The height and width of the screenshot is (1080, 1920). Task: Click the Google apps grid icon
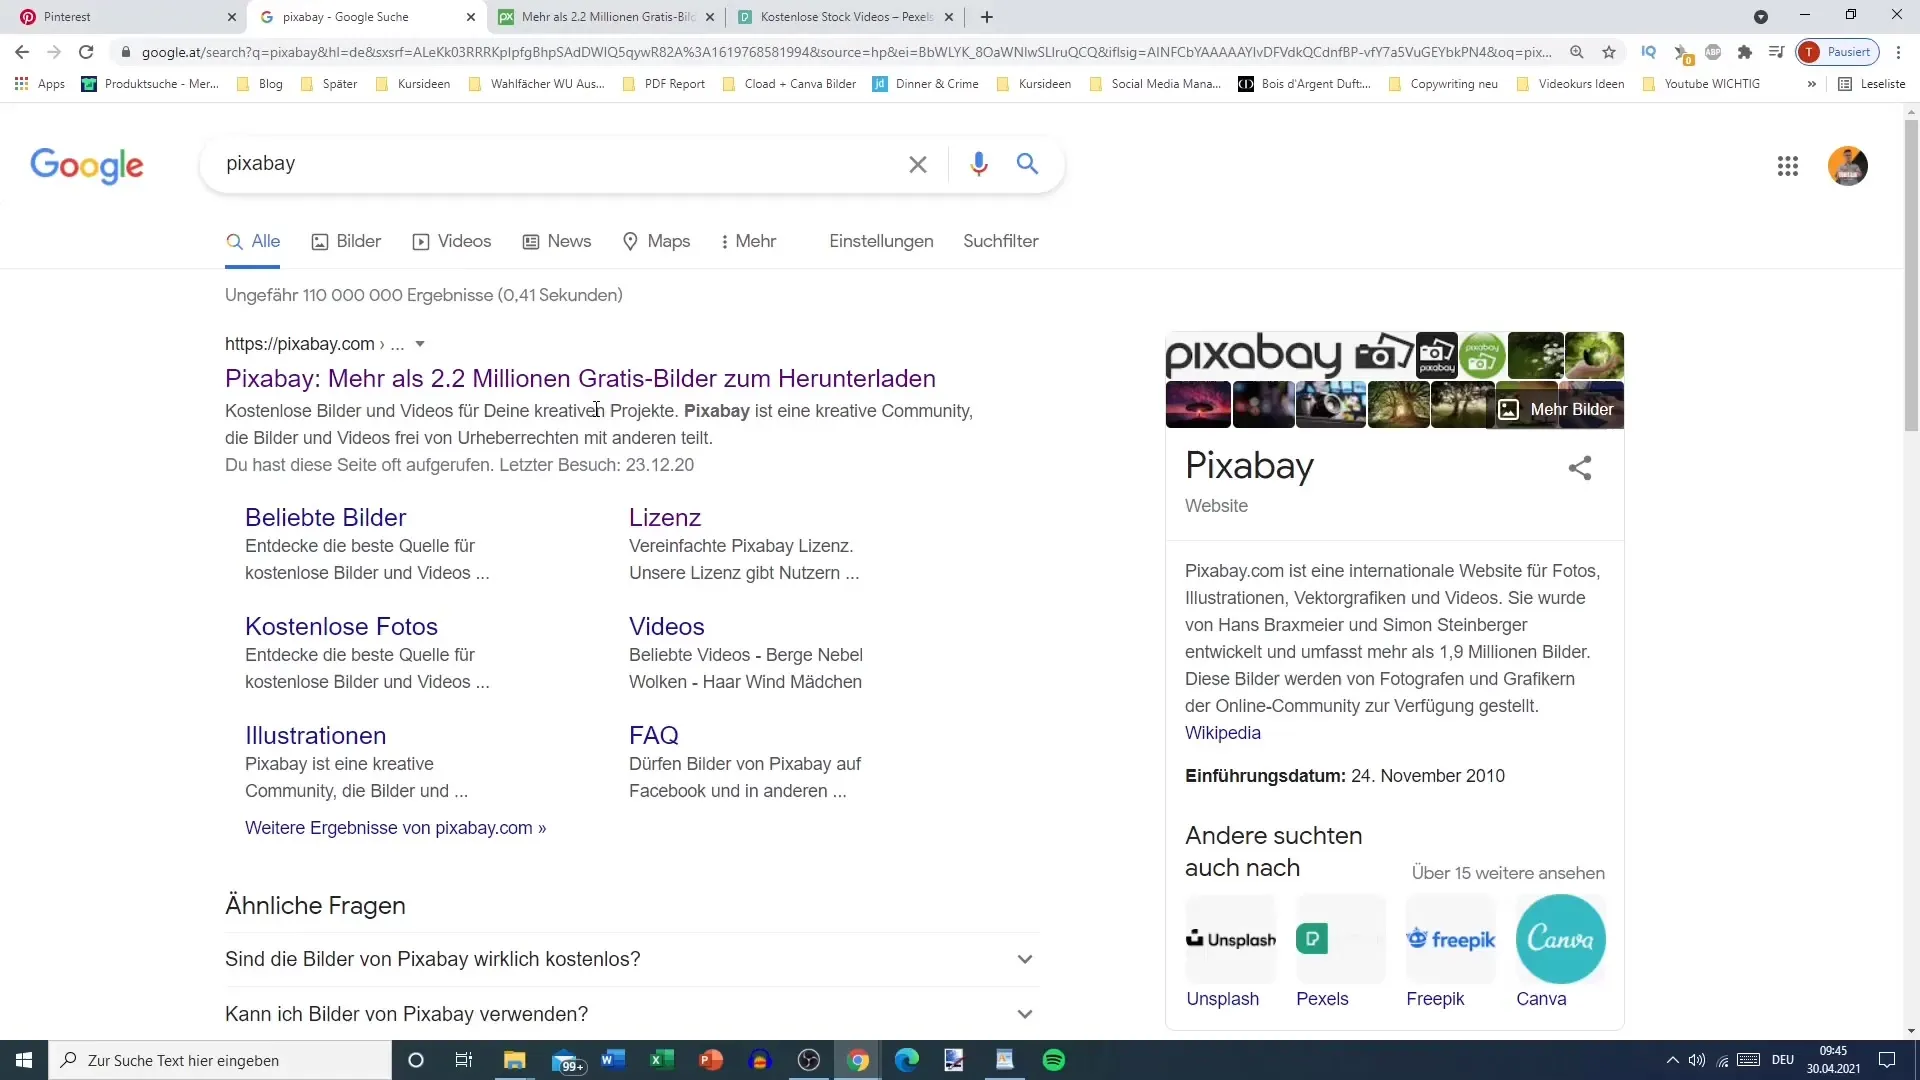[x=1788, y=164]
